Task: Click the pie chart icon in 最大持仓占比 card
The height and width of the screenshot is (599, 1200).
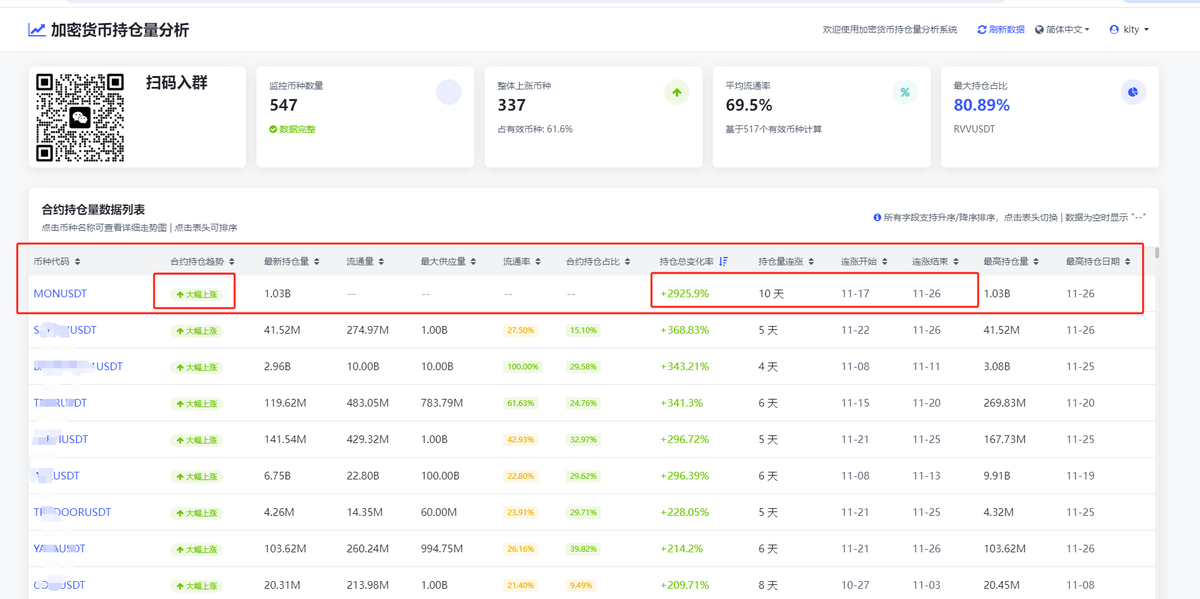Action: pos(1133,93)
